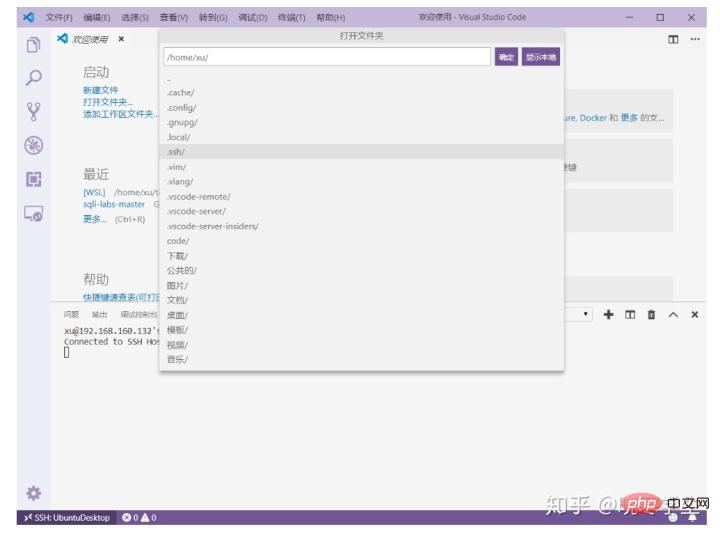This screenshot has width=720, height=536.
Task: Select the 文档/ folder
Action: (x=362, y=300)
